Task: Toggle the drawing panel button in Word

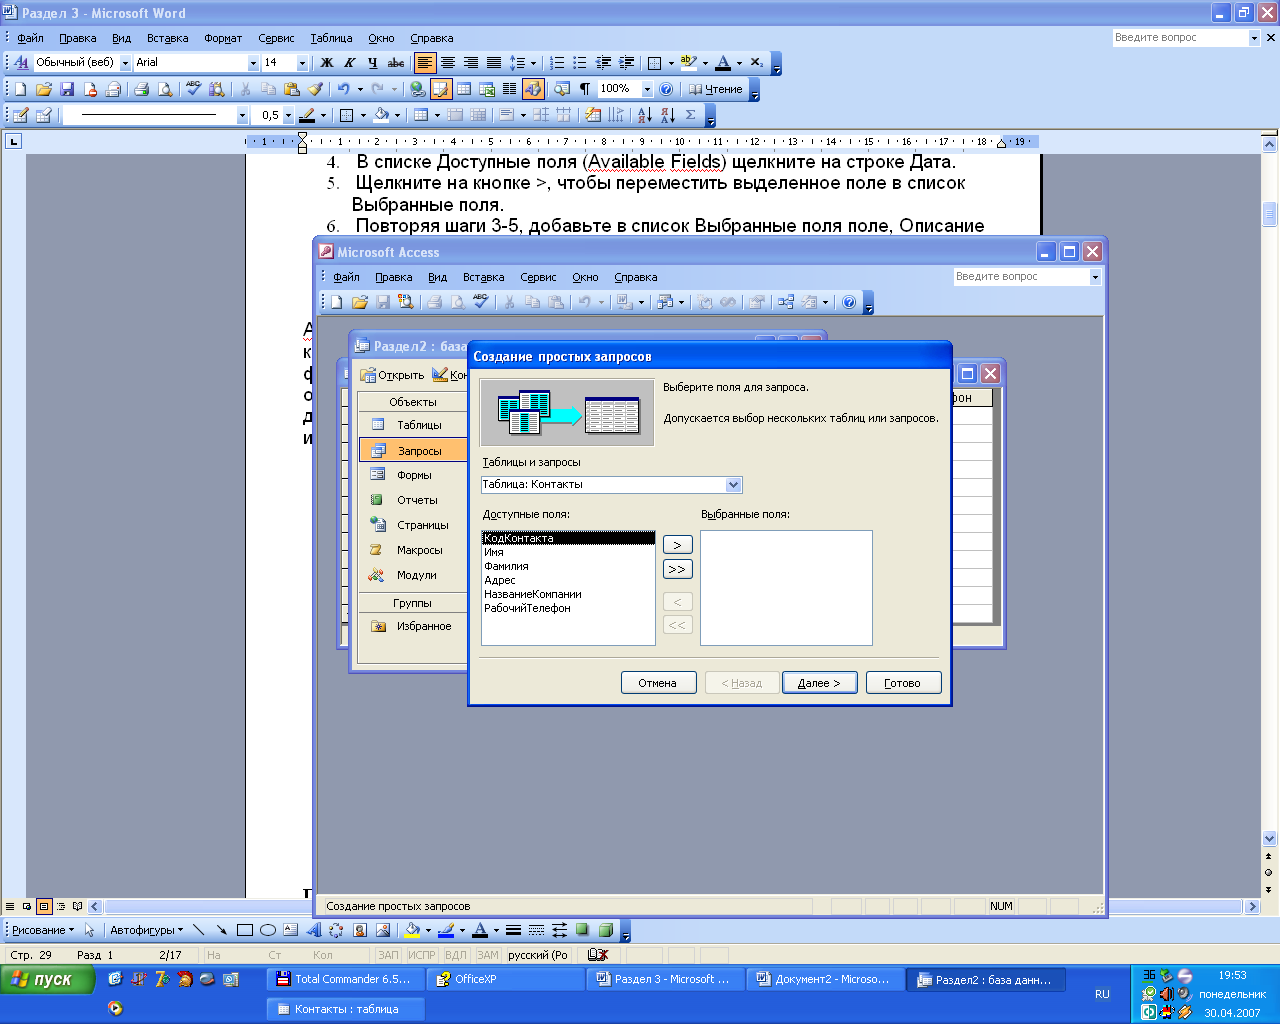Action: pyautogui.click(x=533, y=89)
